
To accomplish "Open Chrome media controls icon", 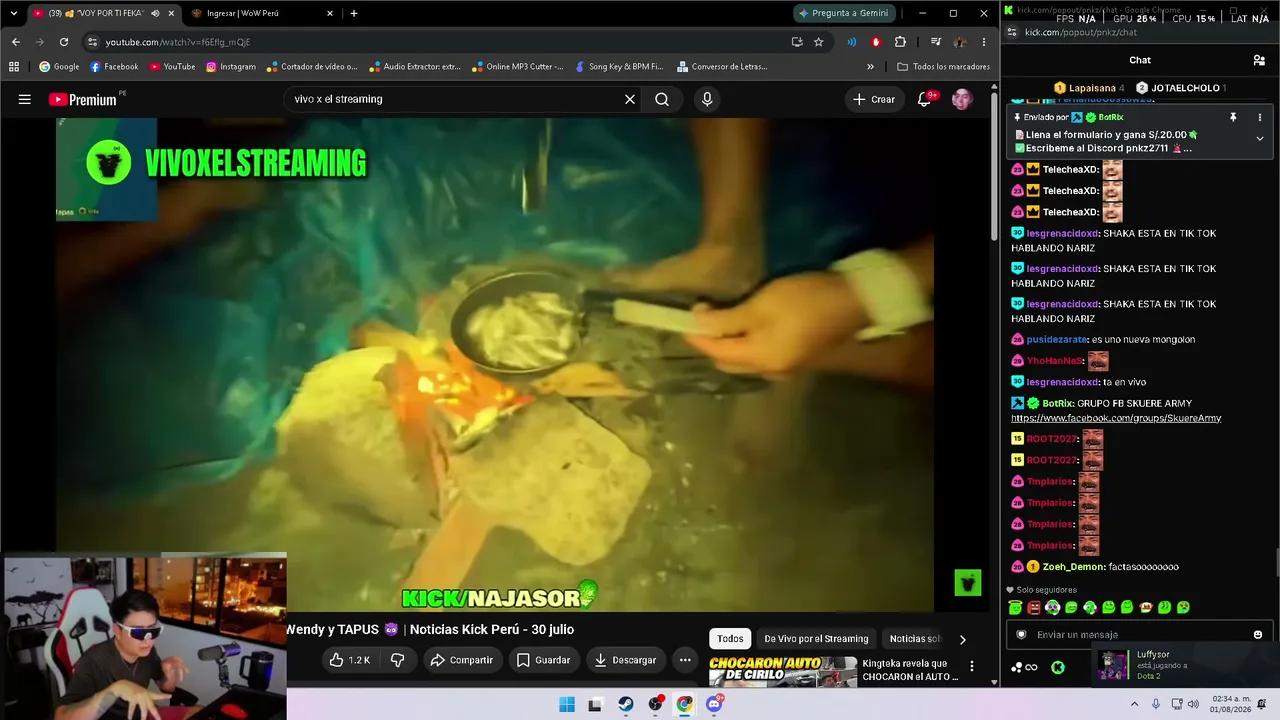I will [935, 42].
